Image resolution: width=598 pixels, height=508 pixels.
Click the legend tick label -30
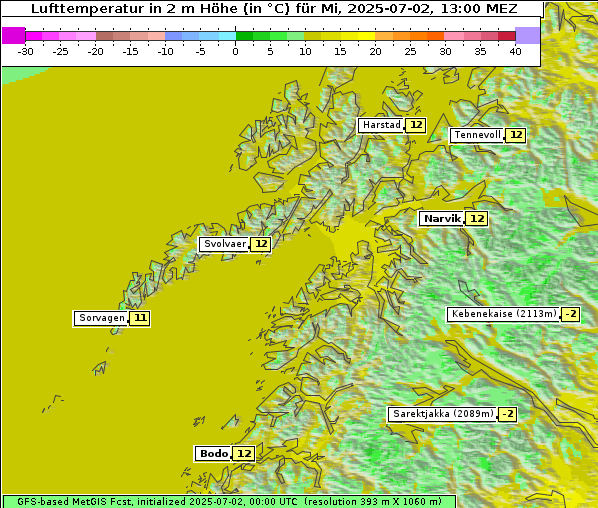pos(26,51)
